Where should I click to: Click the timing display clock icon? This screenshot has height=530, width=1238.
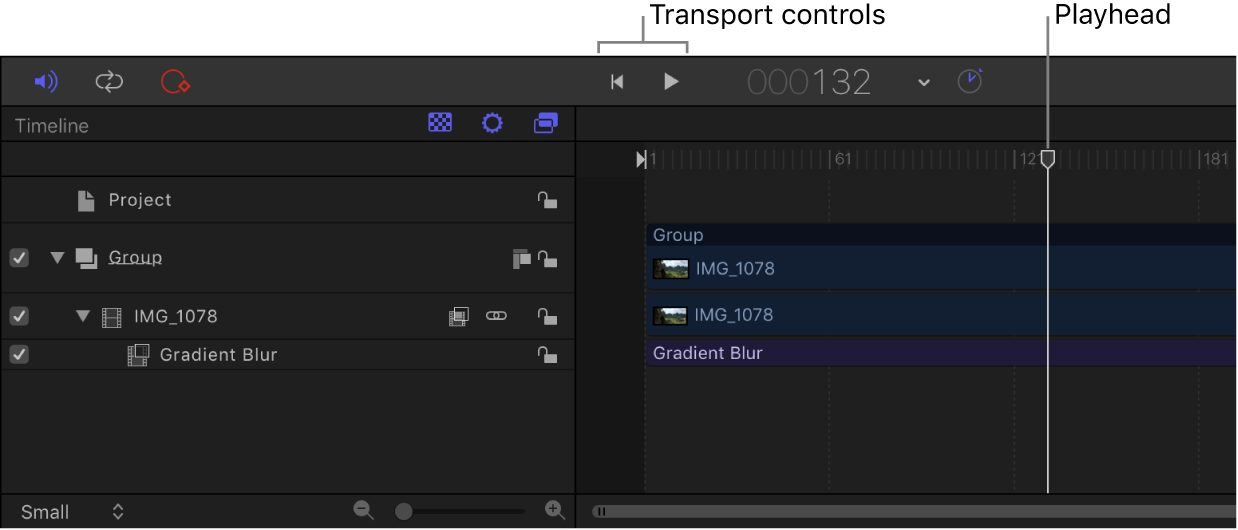click(x=970, y=82)
